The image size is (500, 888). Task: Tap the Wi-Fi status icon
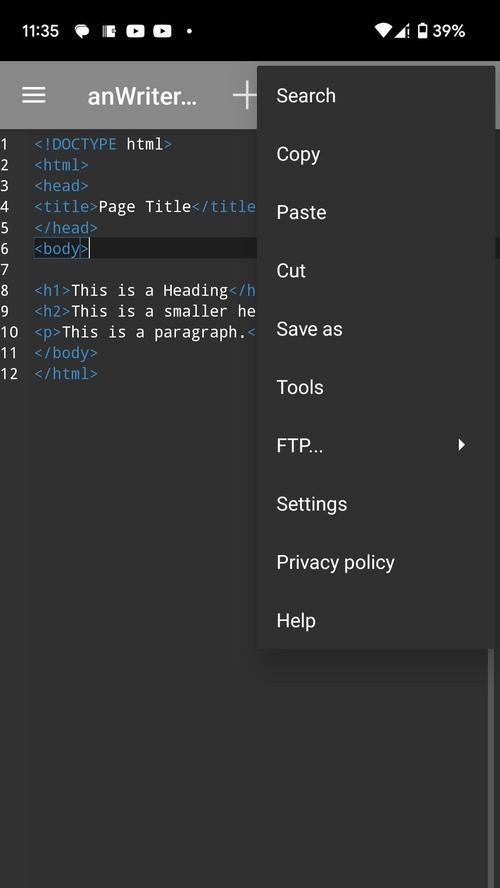(x=383, y=31)
